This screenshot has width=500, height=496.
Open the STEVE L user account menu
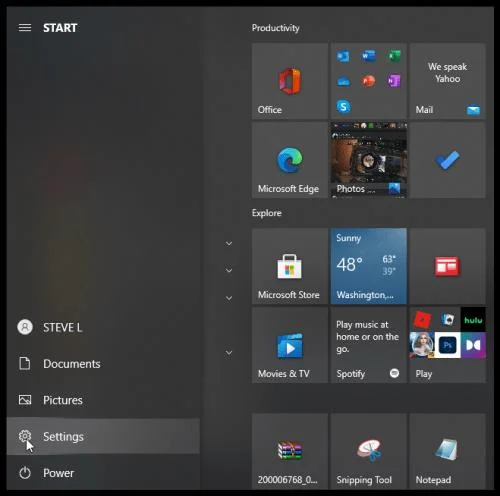[x=103, y=327]
